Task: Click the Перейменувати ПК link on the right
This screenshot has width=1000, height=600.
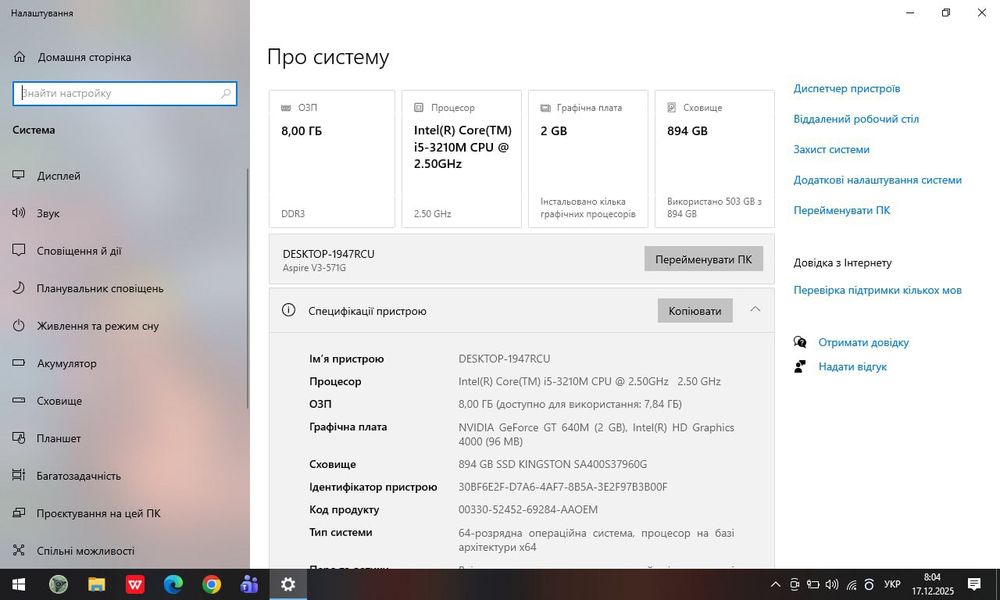Action: tap(841, 210)
